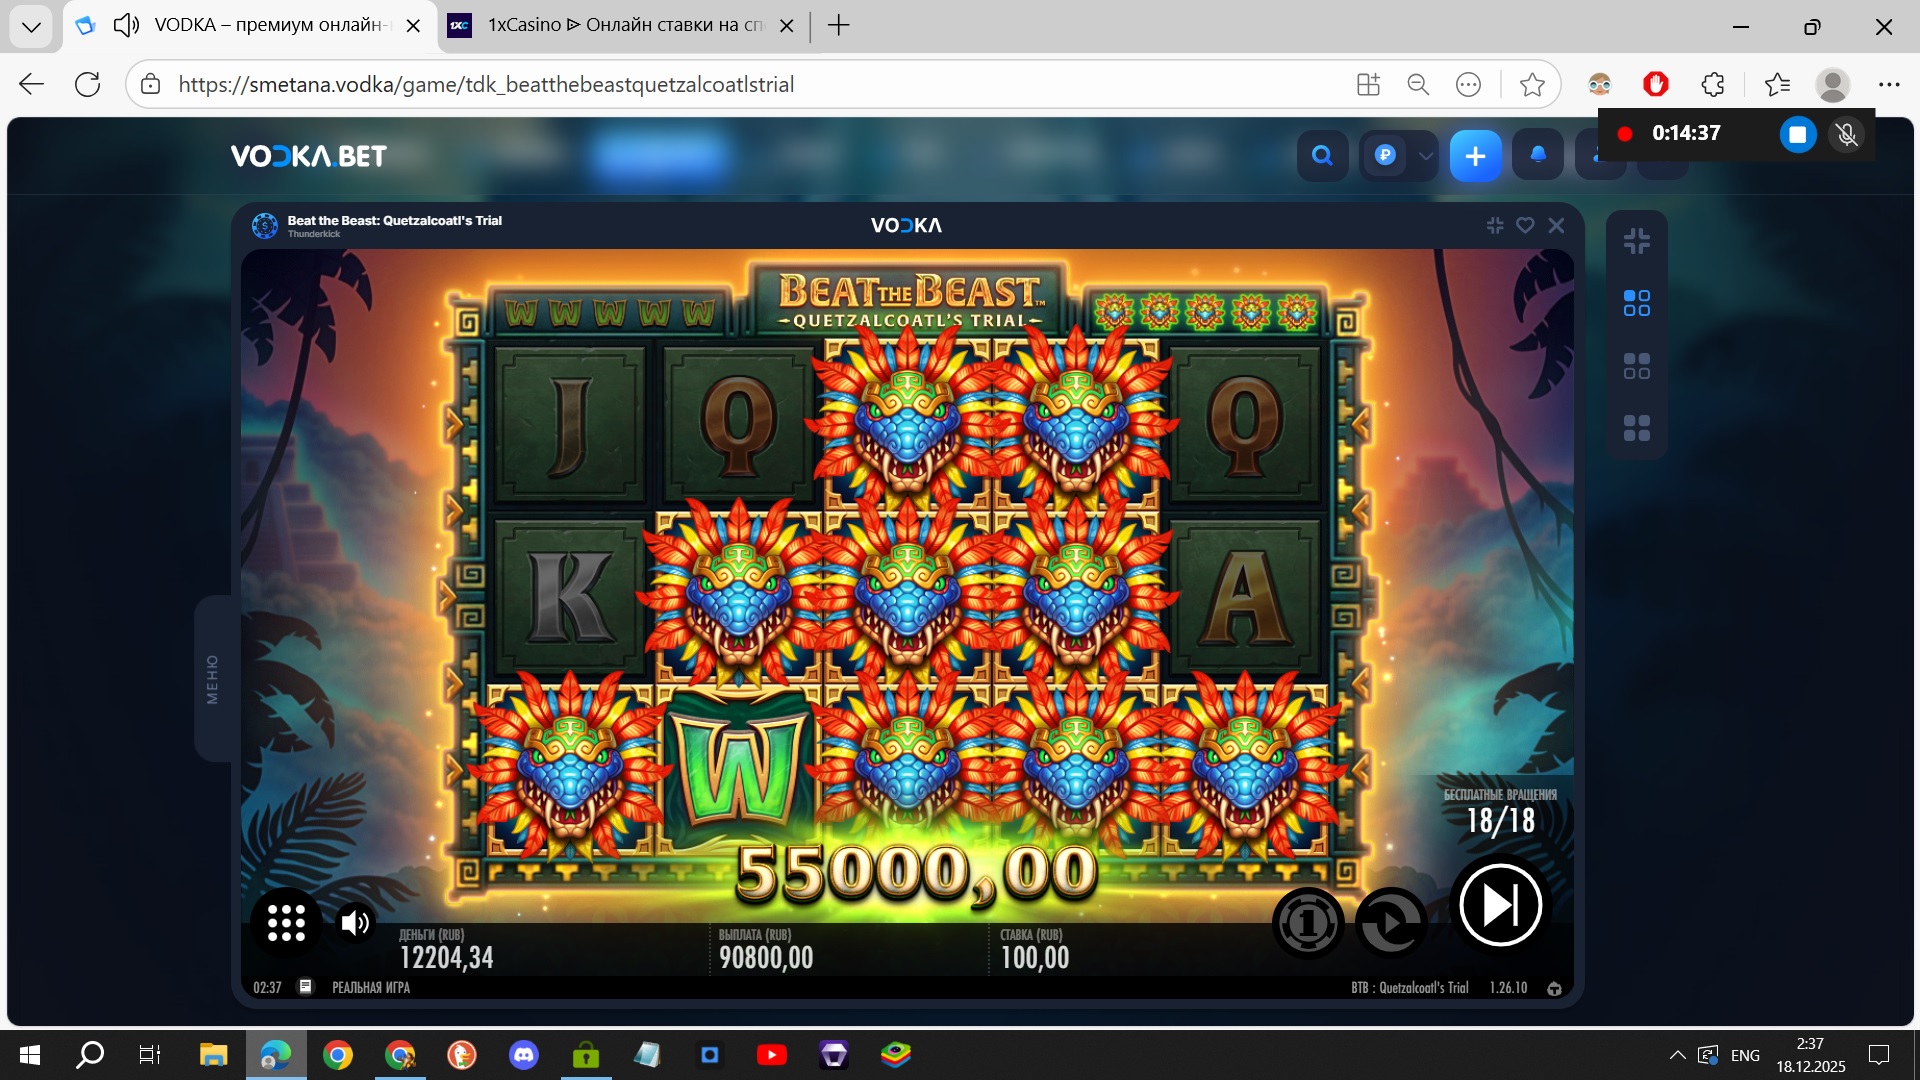Open the browser tab list chevron

[x=31, y=26]
